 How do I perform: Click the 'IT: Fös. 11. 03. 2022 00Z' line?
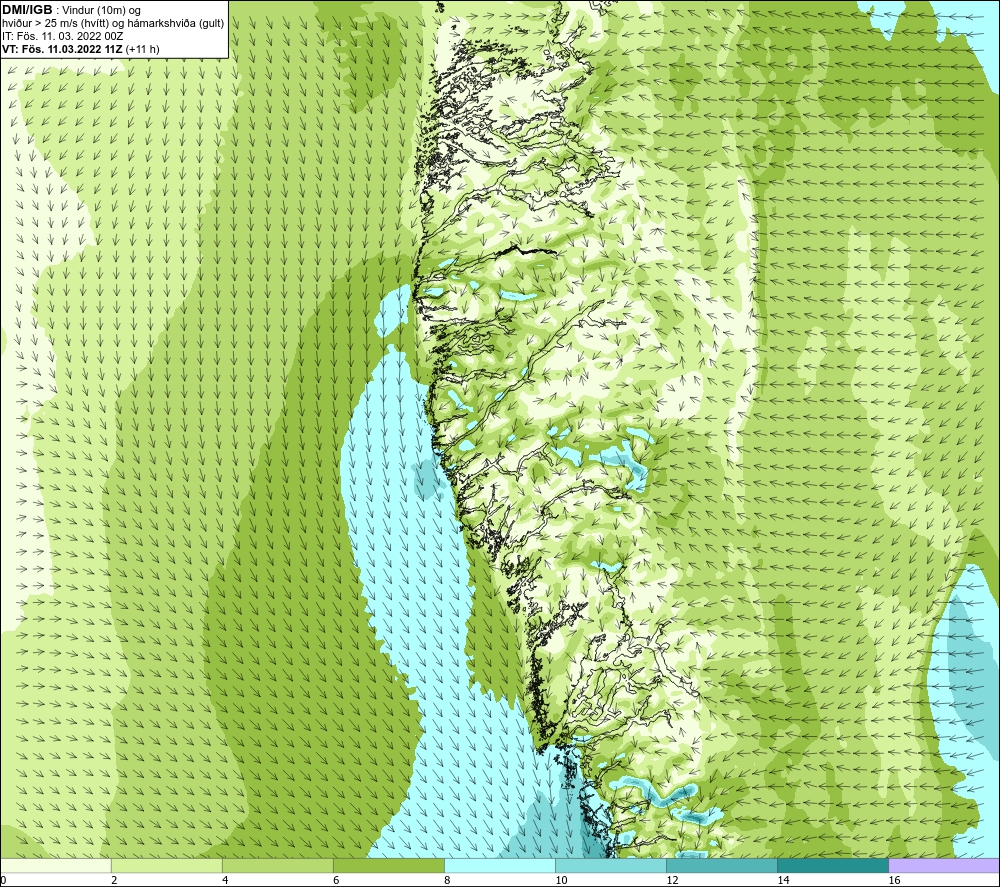coord(62,36)
